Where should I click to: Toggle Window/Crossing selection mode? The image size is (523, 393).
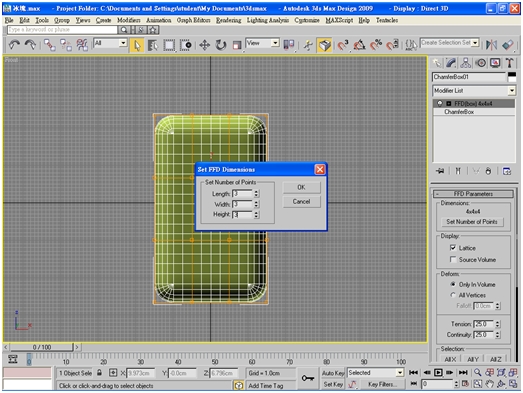point(185,45)
